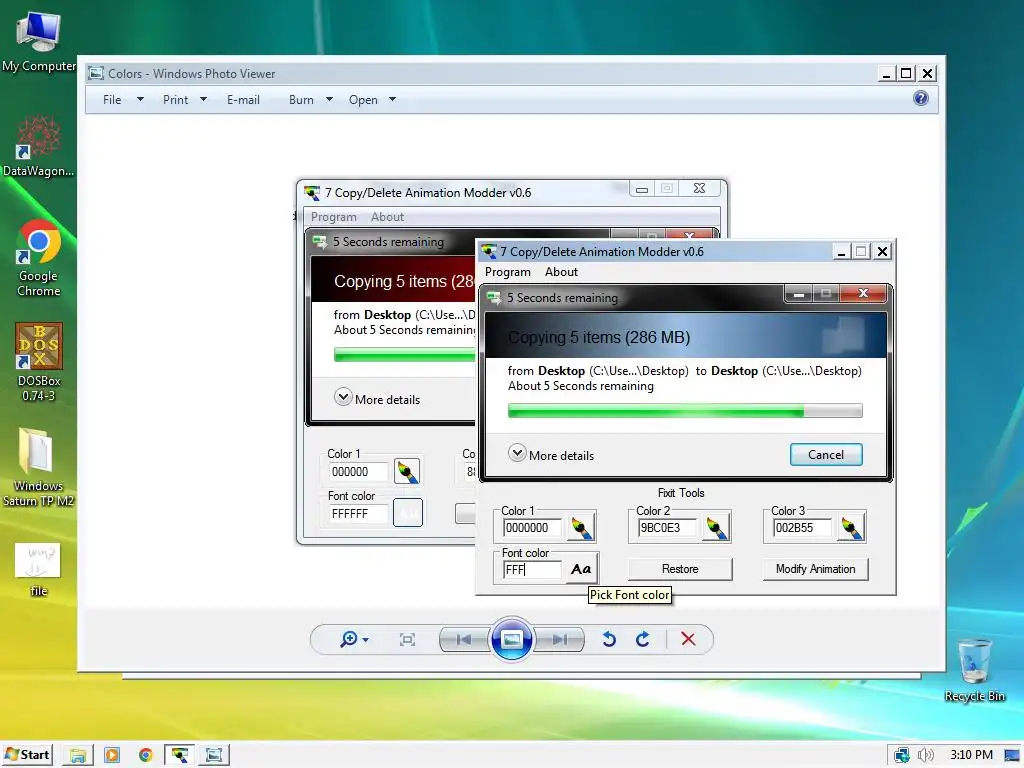1024x768 pixels.
Task: Click the Copying 5 items (286 MB) heading
Action: coord(599,338)
